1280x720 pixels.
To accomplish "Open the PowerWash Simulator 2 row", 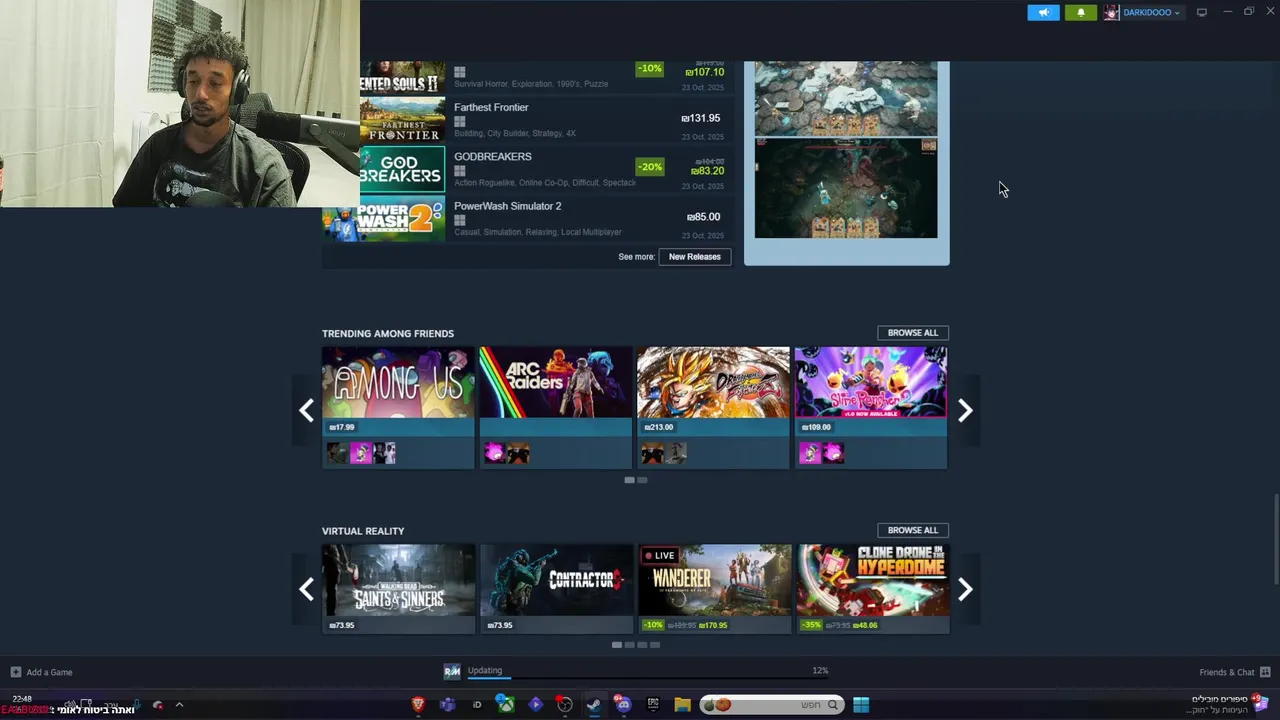I will point(527,219).
